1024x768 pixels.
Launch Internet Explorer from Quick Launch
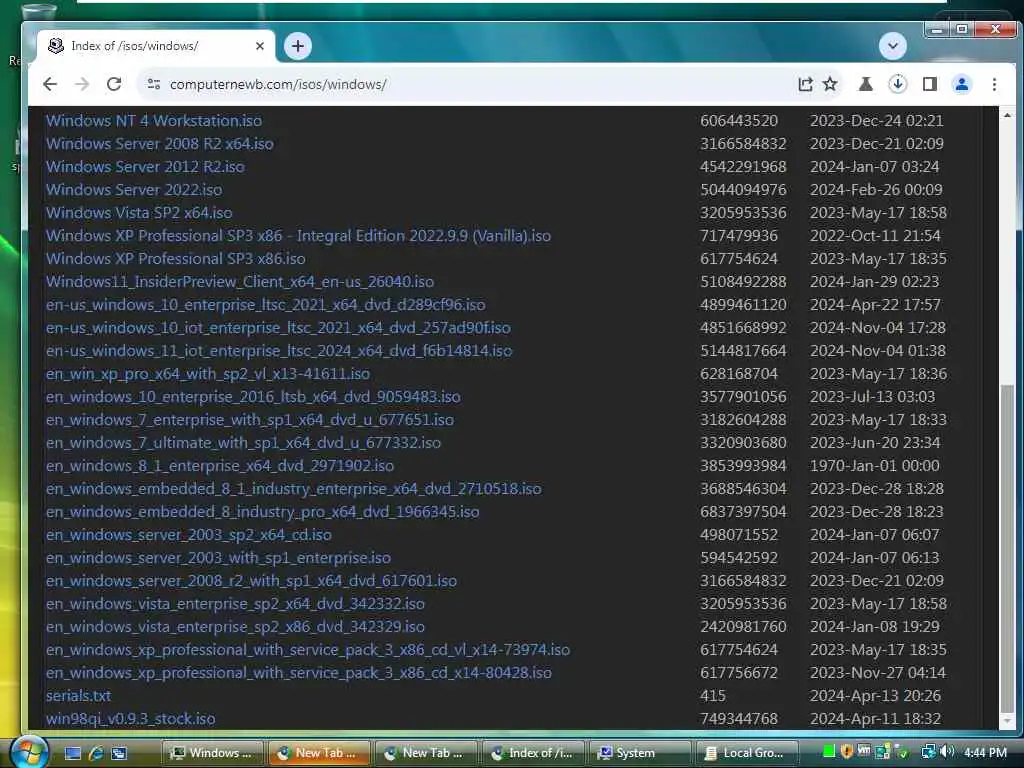coord(96,753)
